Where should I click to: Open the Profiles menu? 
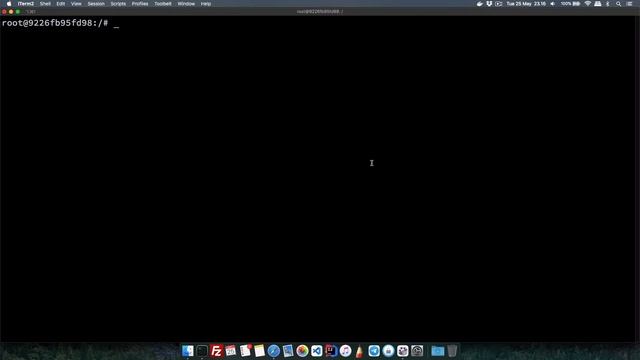coord(140,4)
